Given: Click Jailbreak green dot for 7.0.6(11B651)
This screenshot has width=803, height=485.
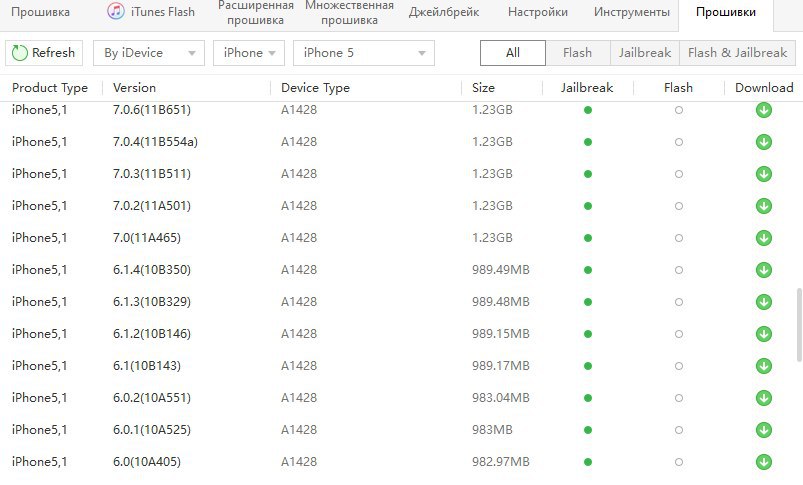Looking at the screenshot, I should 588,110.
